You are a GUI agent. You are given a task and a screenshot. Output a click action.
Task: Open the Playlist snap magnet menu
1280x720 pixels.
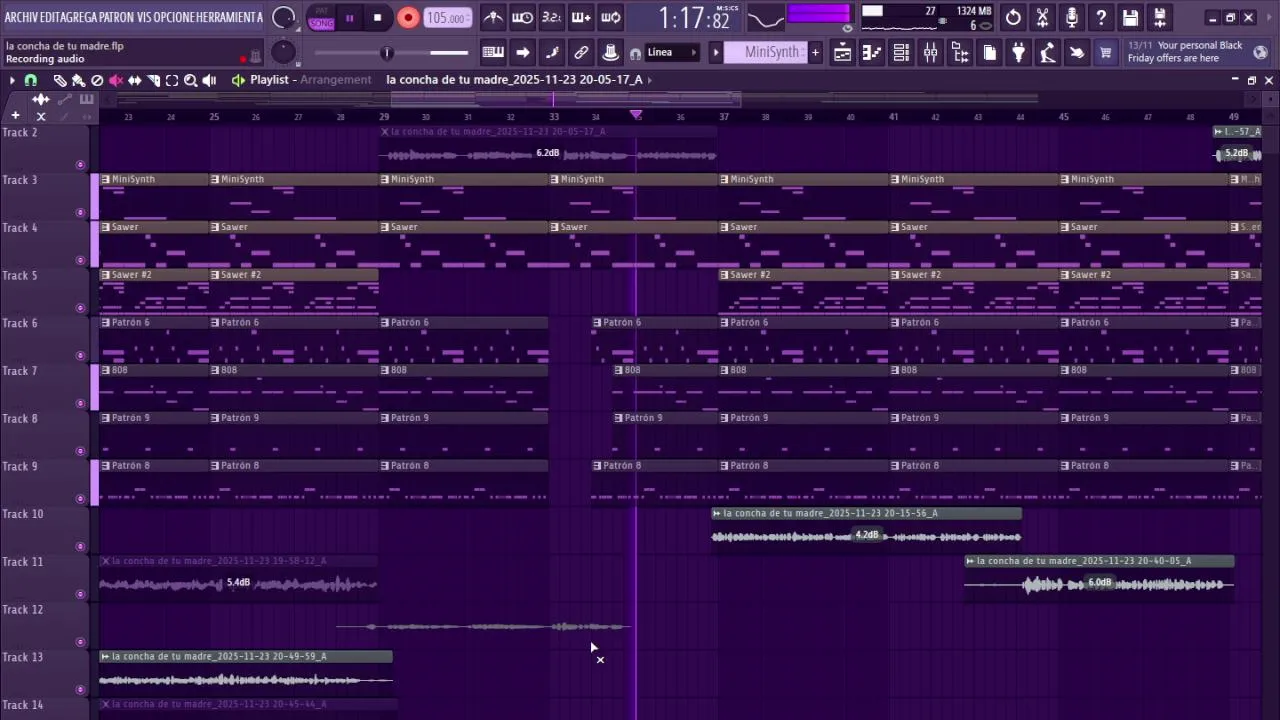tap(31, 80)
